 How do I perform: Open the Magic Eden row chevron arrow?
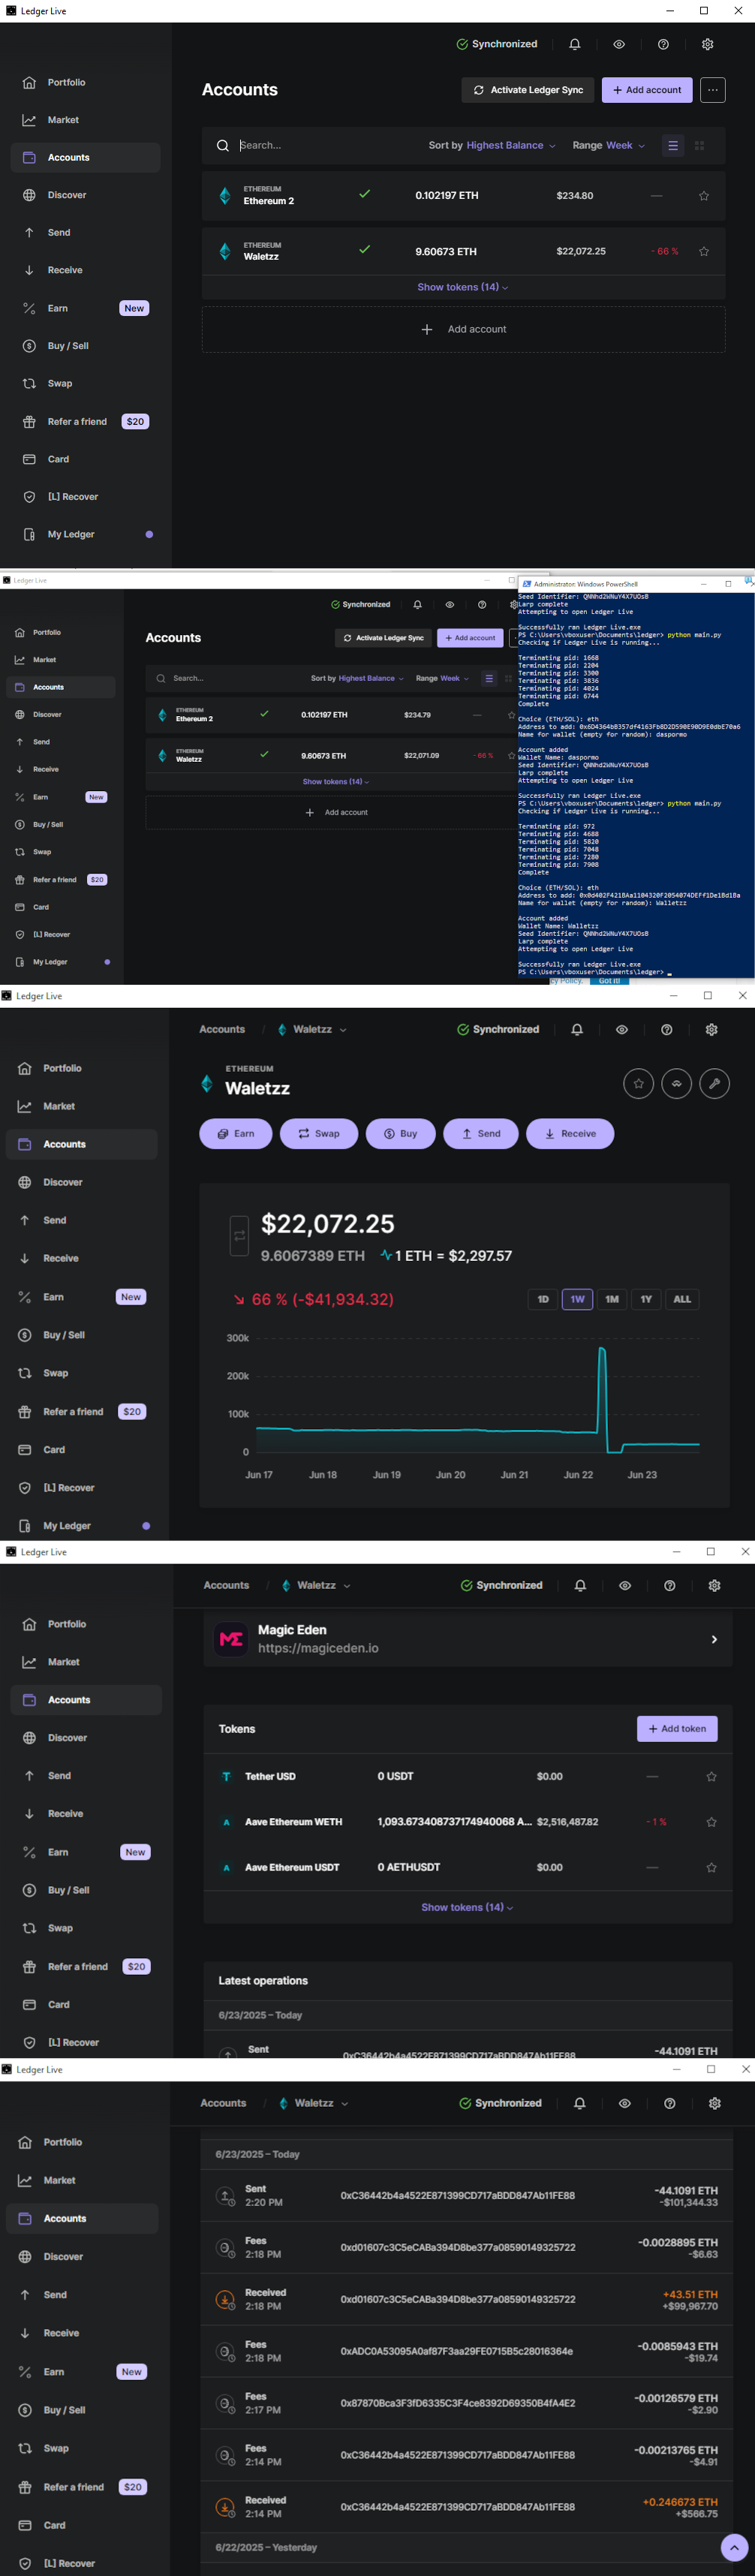[x=714, y=1640]
